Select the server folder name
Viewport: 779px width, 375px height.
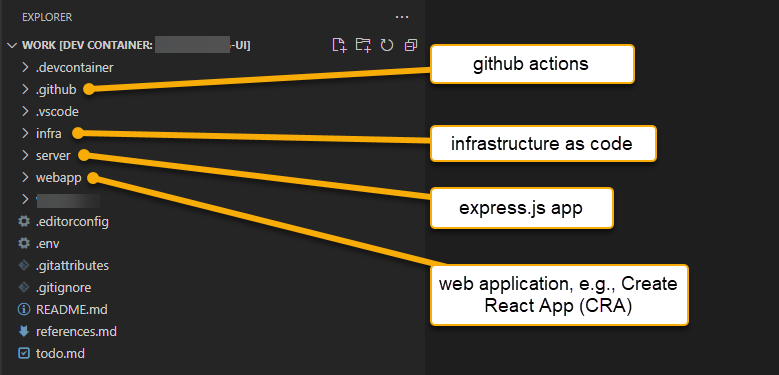point(53,155)
